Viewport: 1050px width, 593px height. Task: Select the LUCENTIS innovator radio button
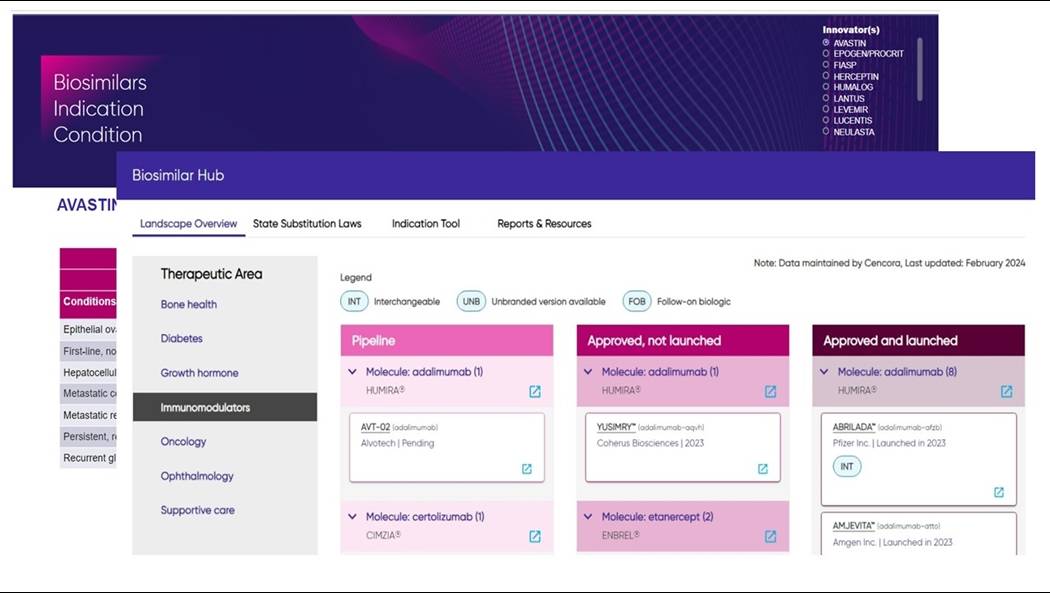tap(826, 120)
